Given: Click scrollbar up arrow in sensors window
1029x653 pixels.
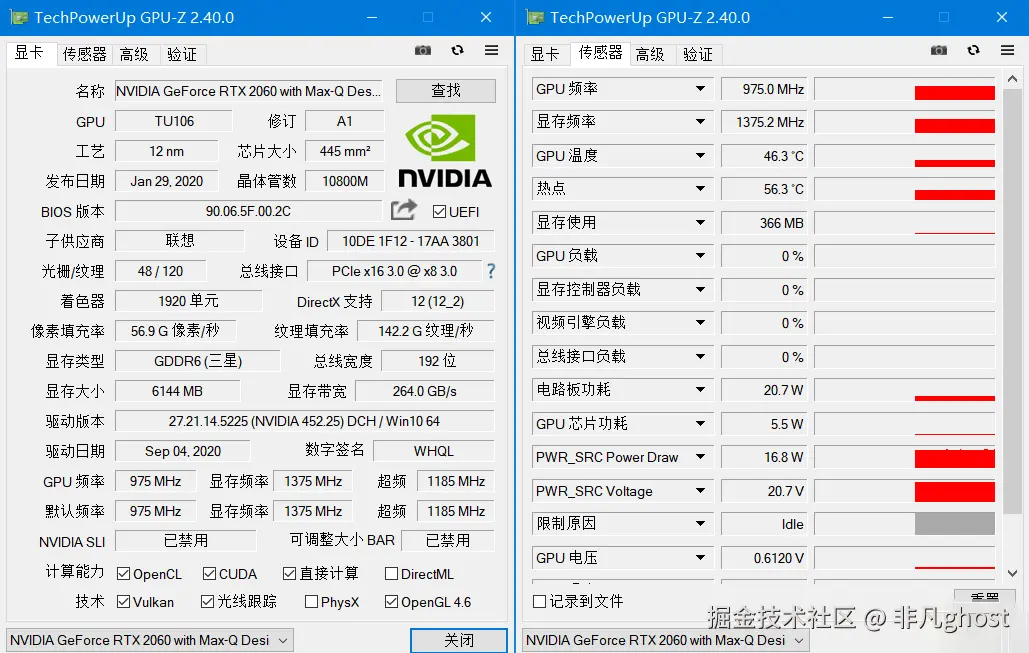Looking at the screenshot, I should (1013, 79).
